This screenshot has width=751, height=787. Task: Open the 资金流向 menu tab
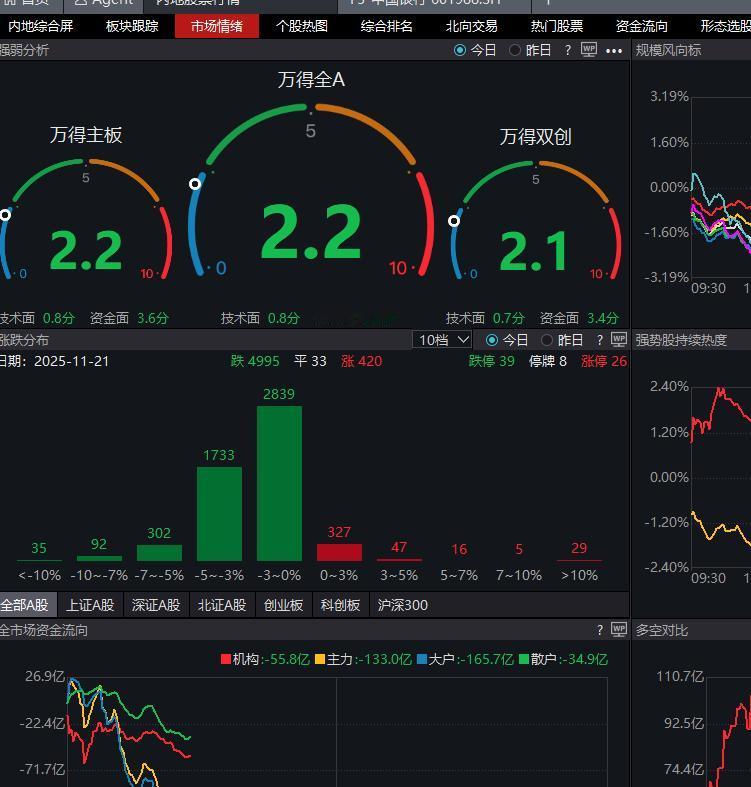click(x=642, y=26)
